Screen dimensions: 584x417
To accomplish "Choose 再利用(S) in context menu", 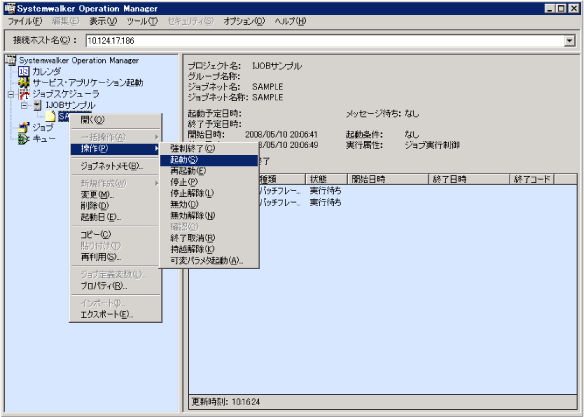I will pos(116,257).
